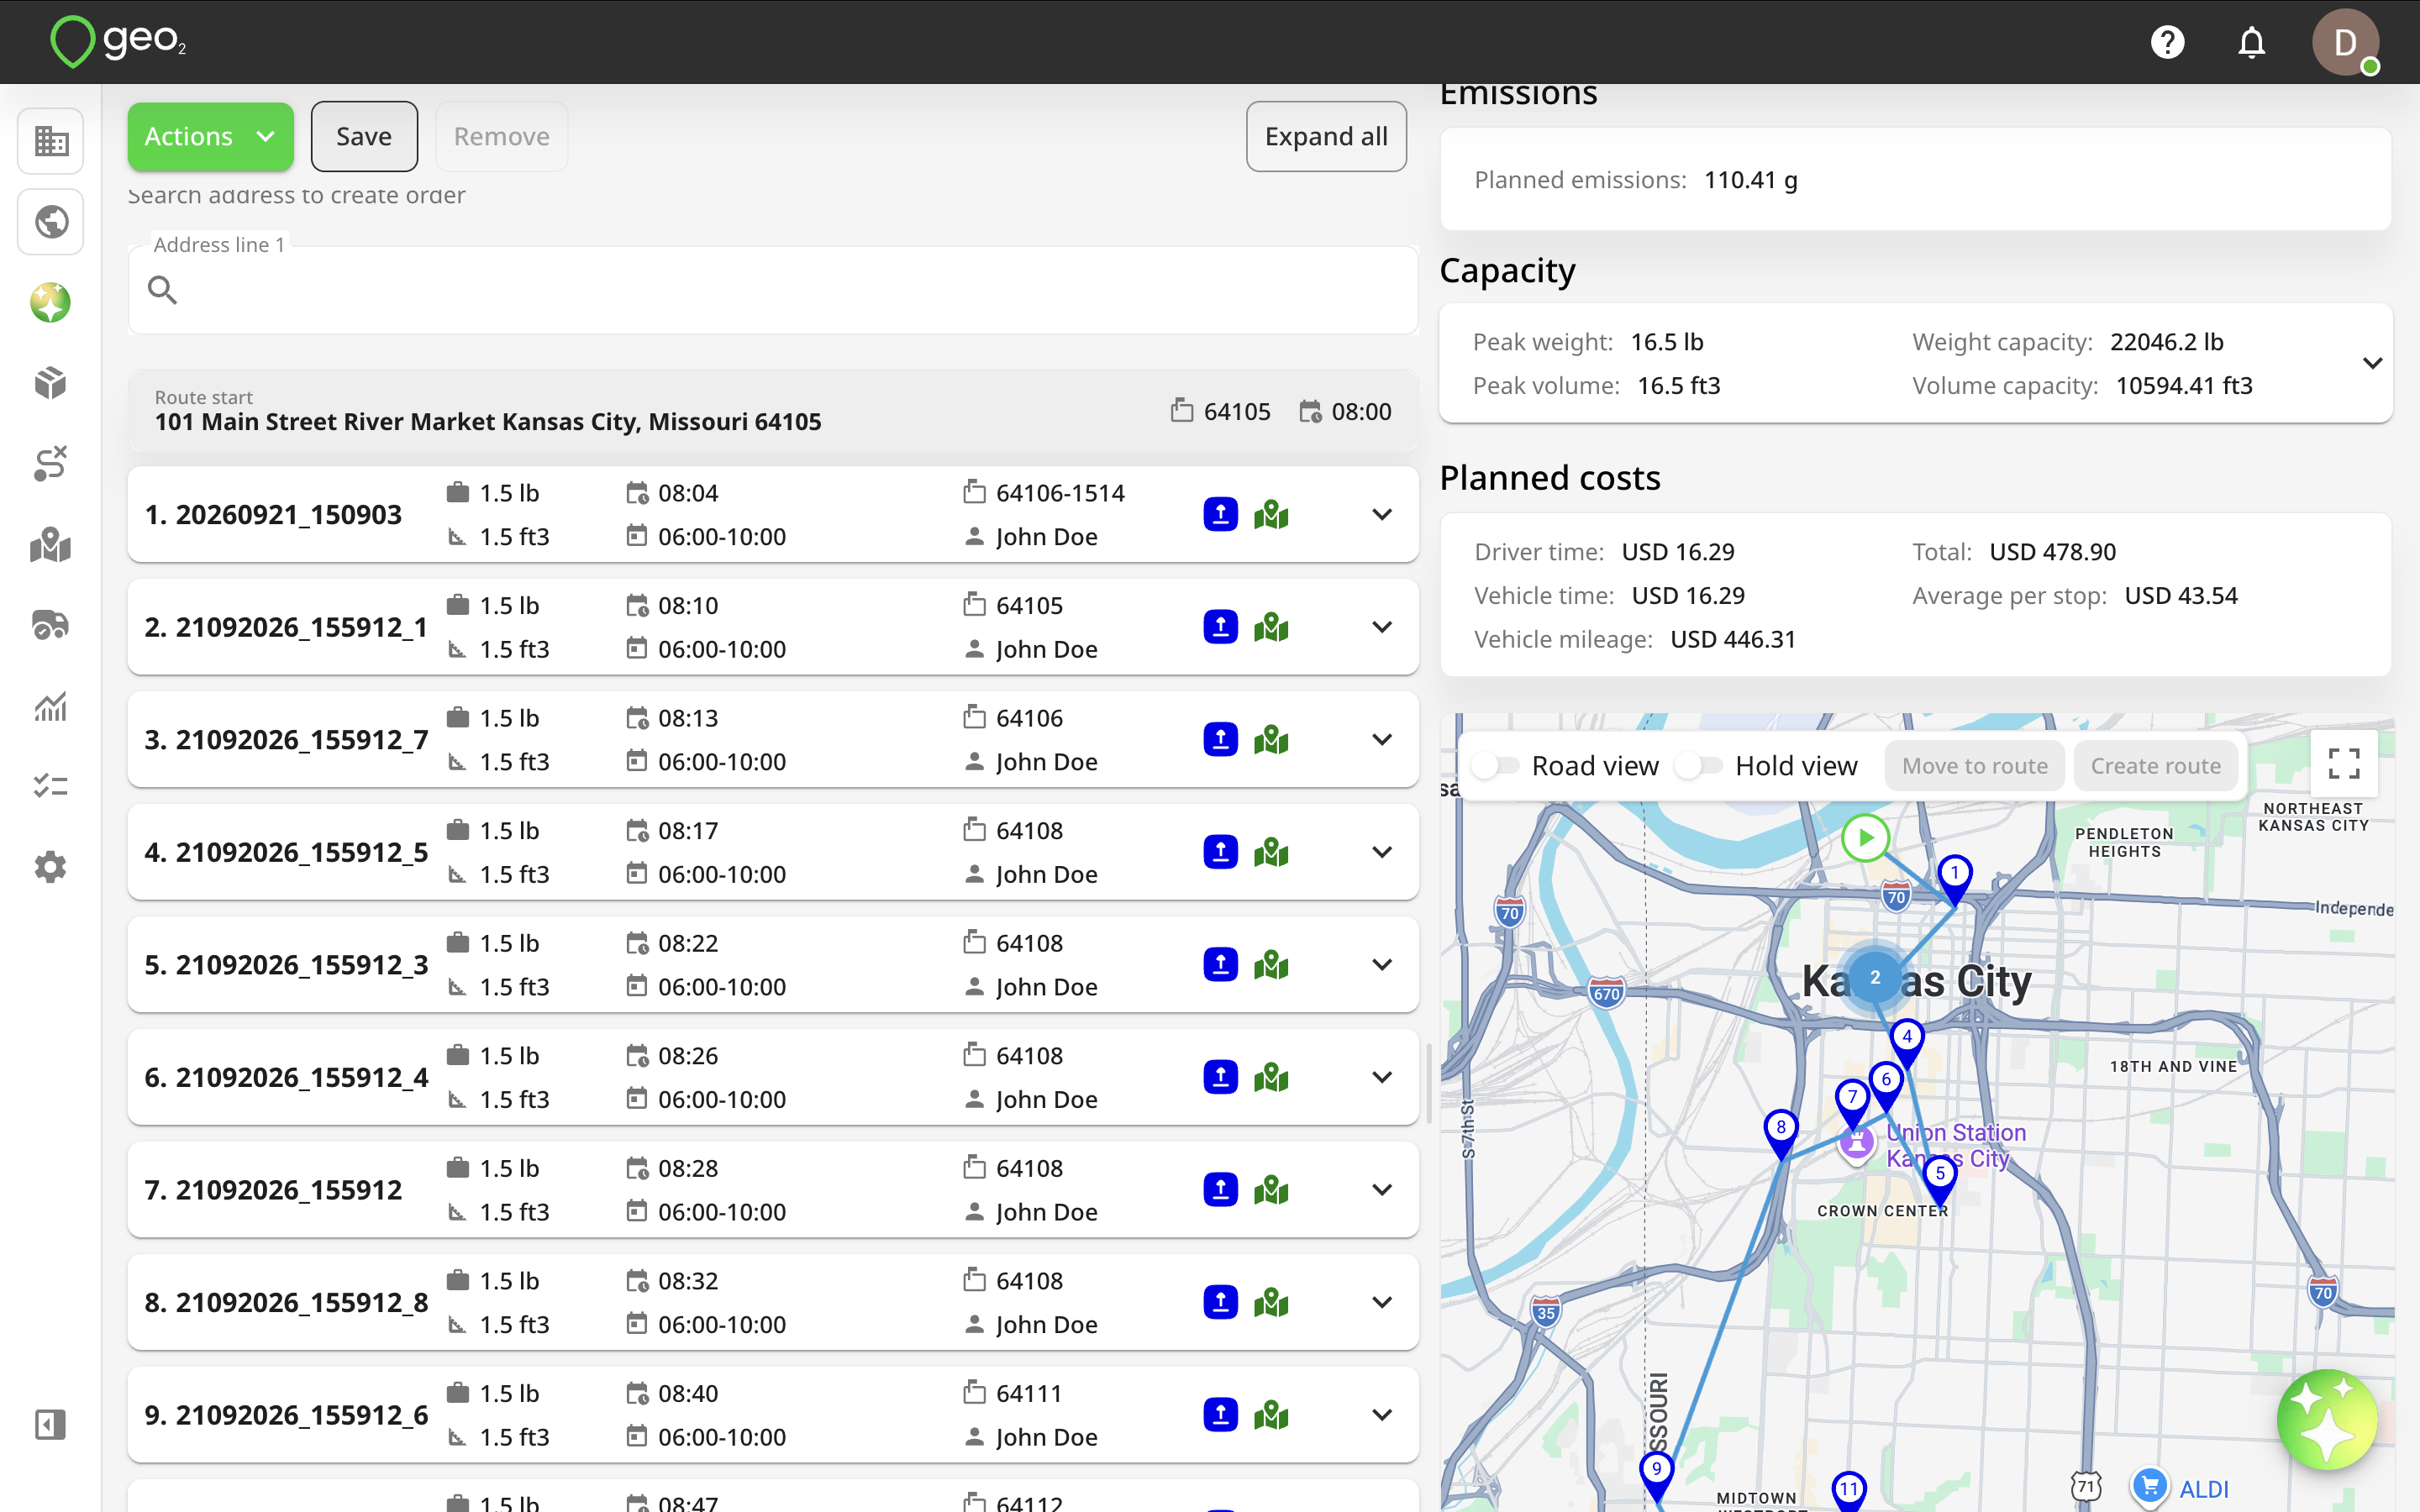Screen dimensions: 2420x1512
Task: Click the geo2 logo
Action: pyautogui.click(x=118, y=42)
